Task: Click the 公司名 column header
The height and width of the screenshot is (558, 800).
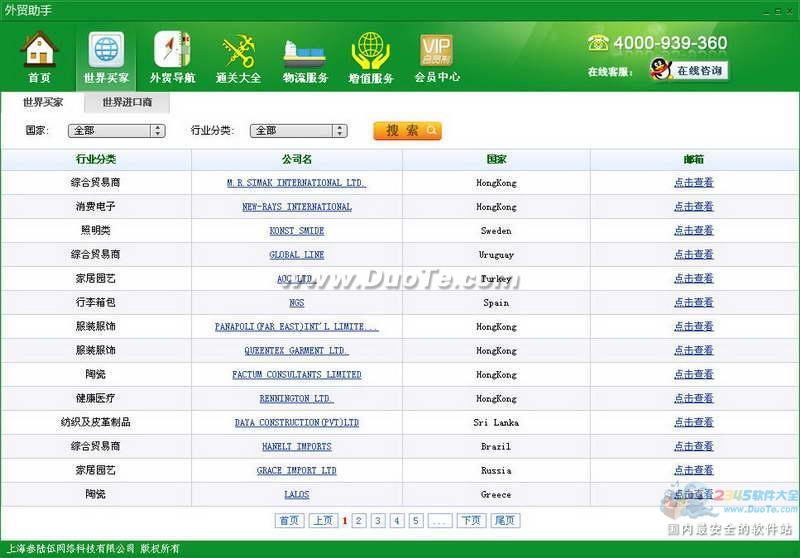Action: click(297, 159)
